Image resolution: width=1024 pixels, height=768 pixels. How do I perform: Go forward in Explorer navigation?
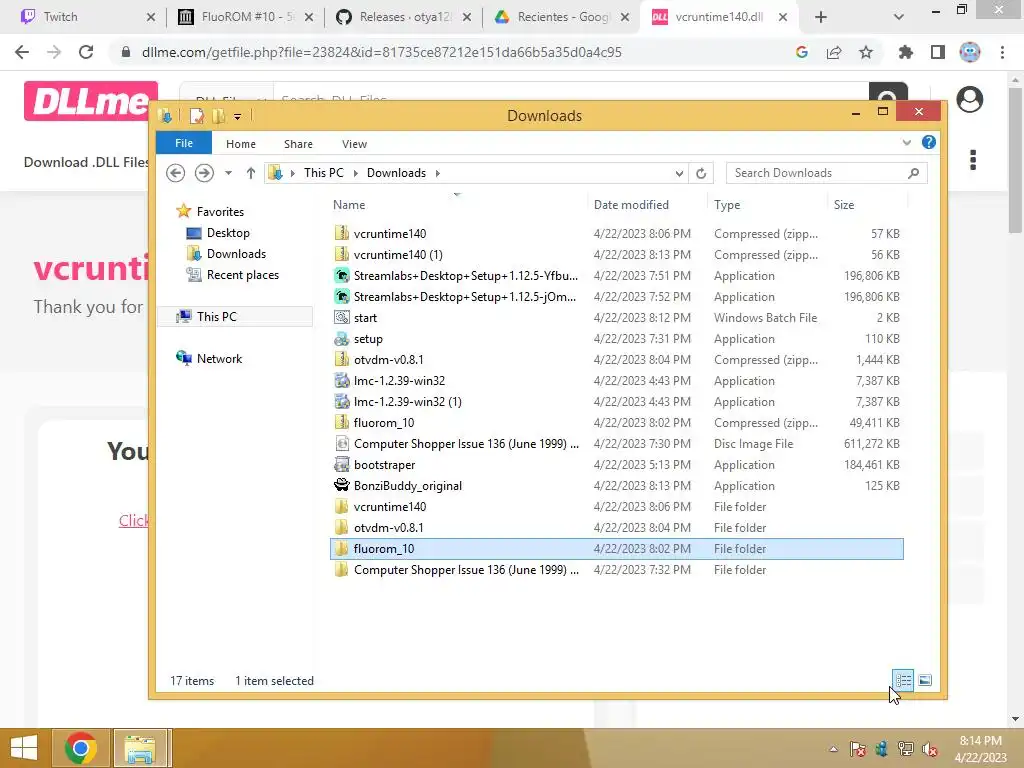point(204,172)
